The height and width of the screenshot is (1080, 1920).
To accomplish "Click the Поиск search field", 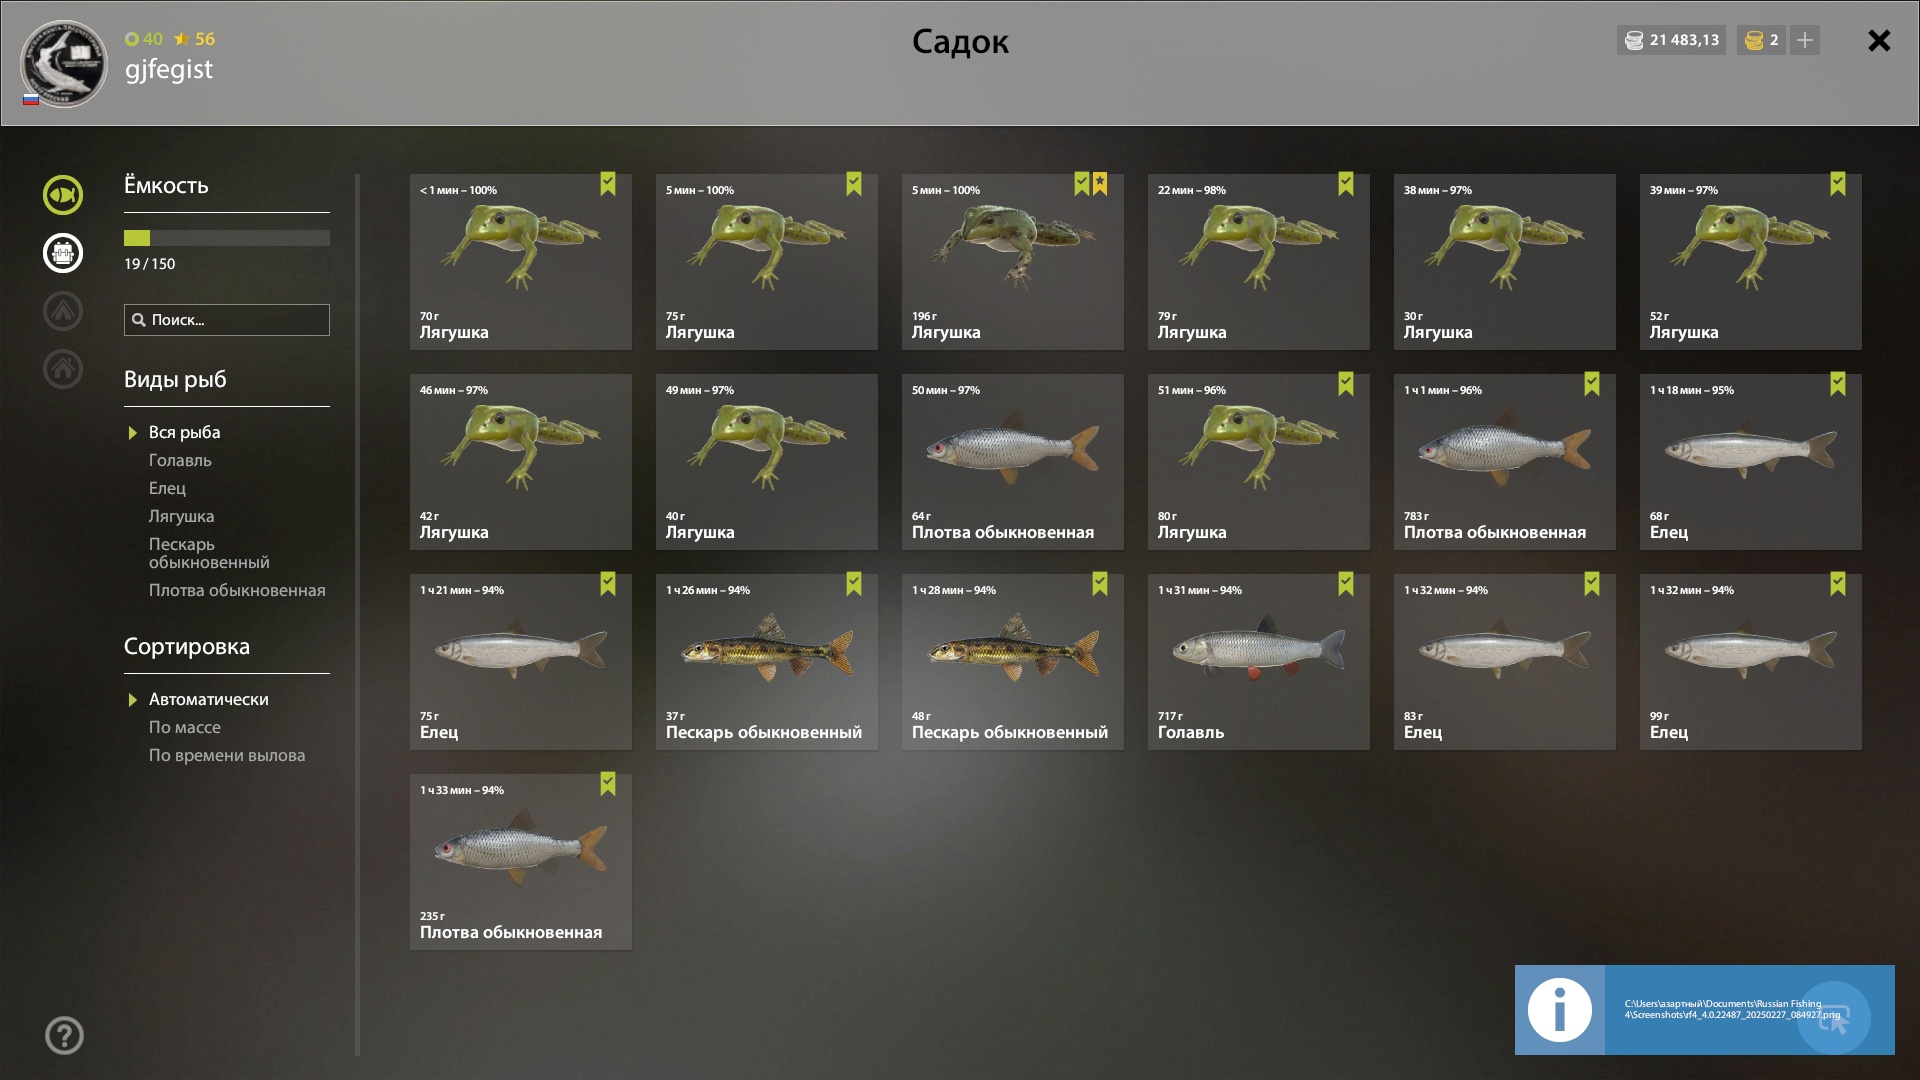I will 227,320.
